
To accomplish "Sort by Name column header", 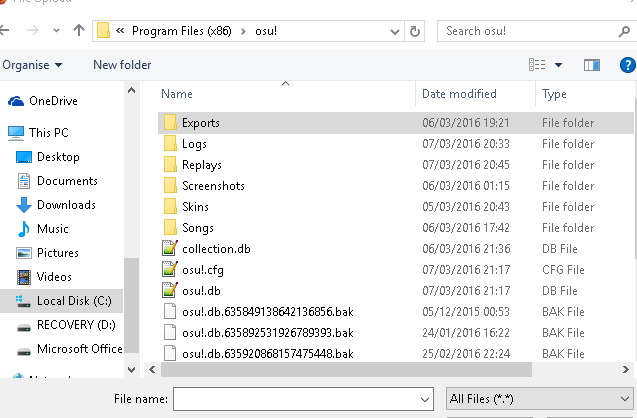I will [177, 94].
